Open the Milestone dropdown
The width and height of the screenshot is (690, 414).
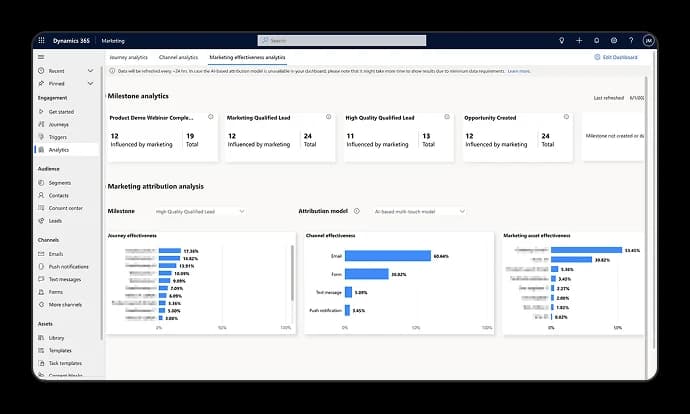tap(200, 211)
